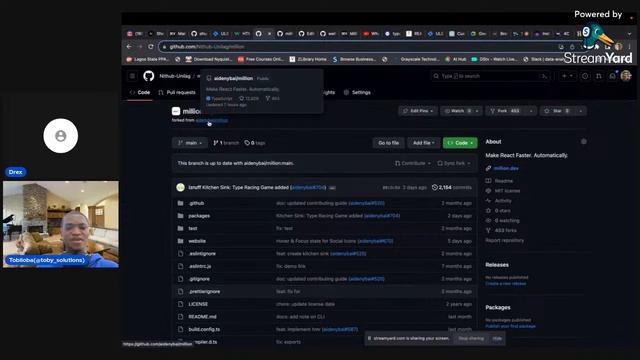Click the .github folder icon
Viewport: 640px width, 360px height.
tap(180, 203)
